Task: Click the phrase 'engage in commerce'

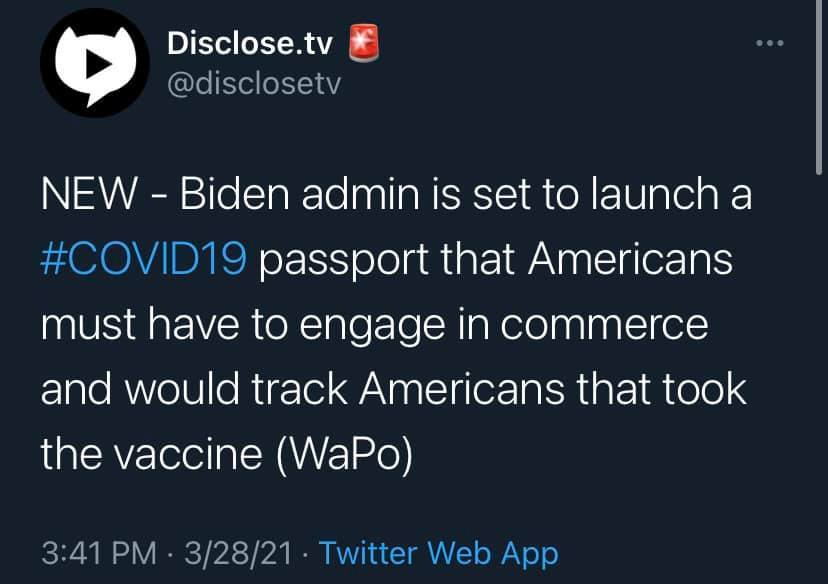Action: [x=504, y=326]
